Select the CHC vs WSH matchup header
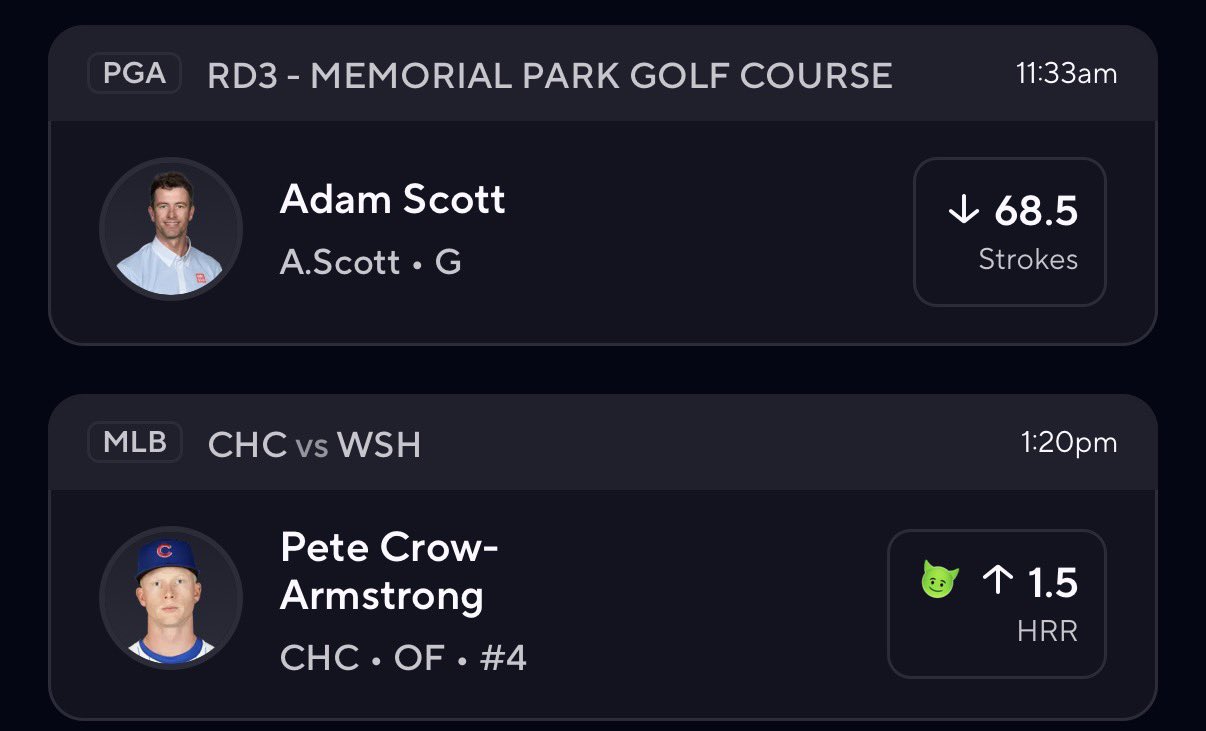 pyautogui.click(x=314, y=445)
